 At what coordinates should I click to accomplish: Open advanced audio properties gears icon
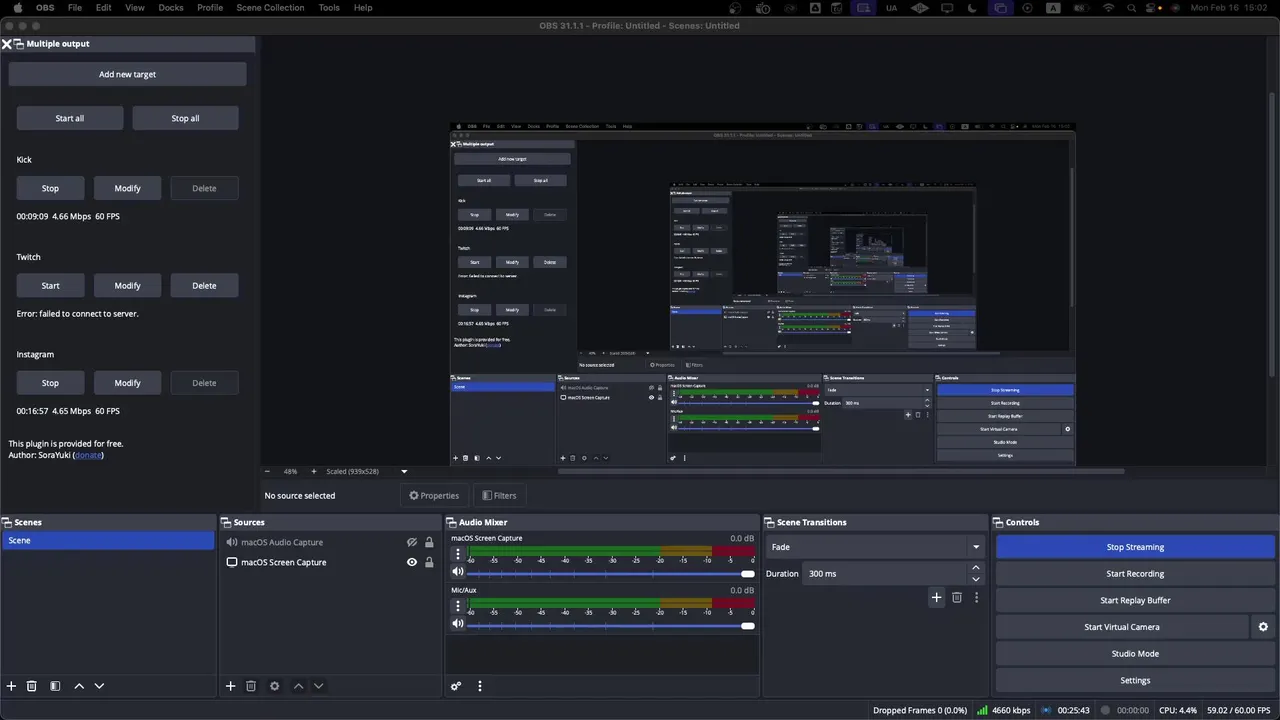456,686
